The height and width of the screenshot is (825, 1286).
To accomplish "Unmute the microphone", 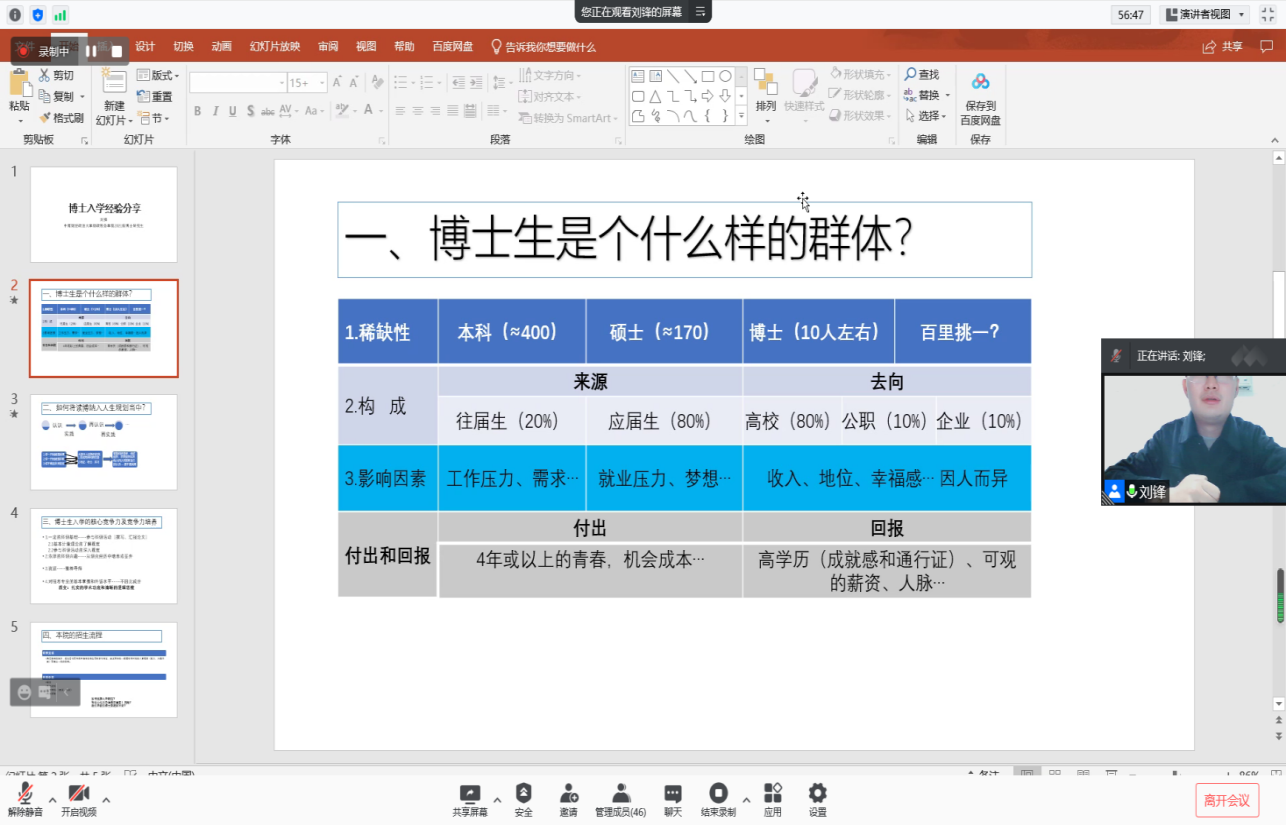I will point(25,796).
